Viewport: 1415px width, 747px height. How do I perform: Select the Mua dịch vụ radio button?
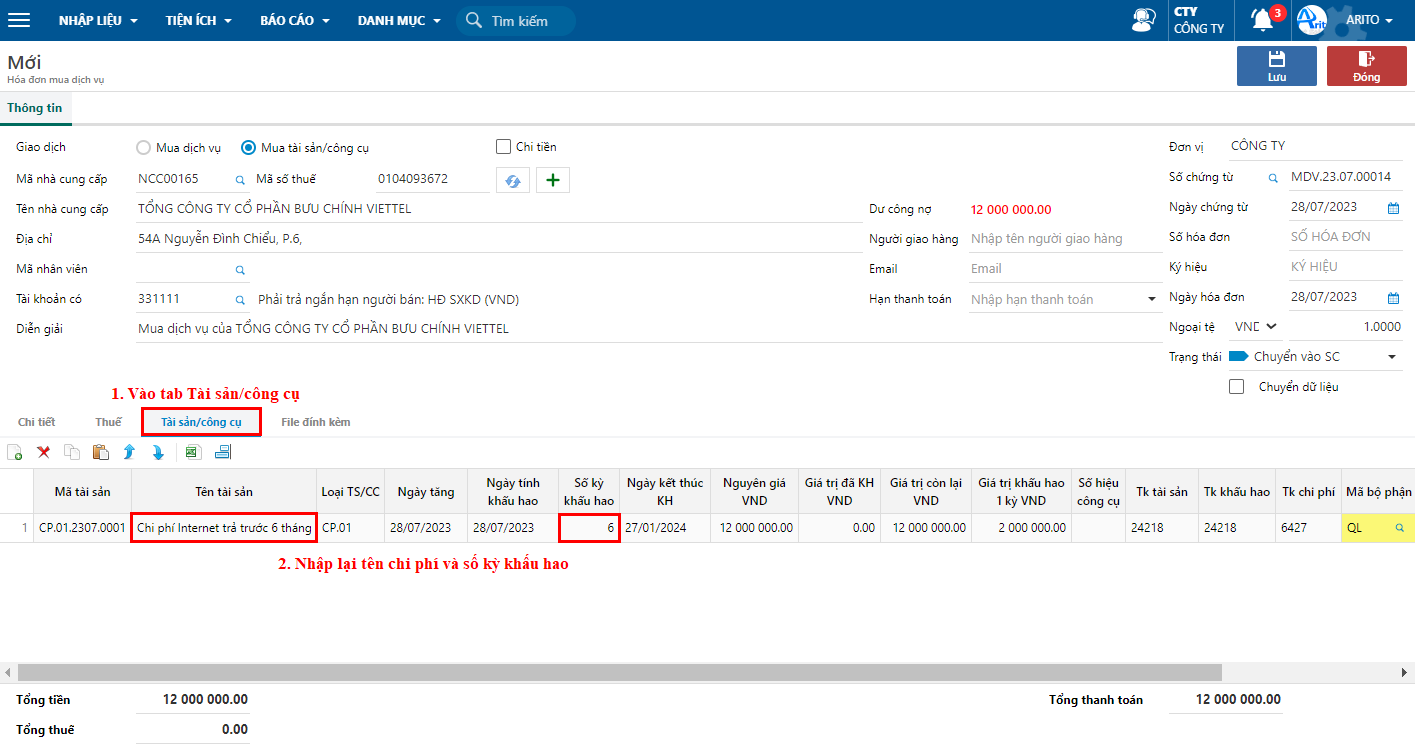[144, 148]
